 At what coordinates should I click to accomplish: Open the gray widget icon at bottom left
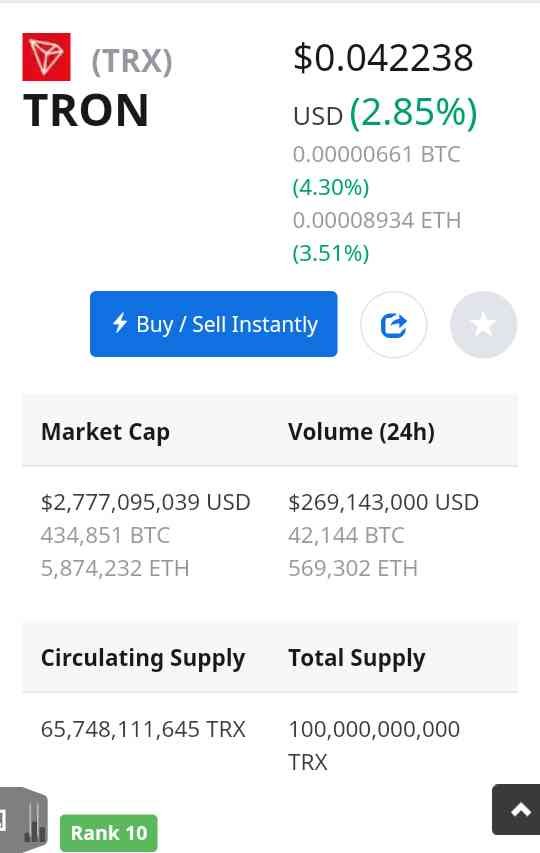pyautogui.click(x=23, y=820)
